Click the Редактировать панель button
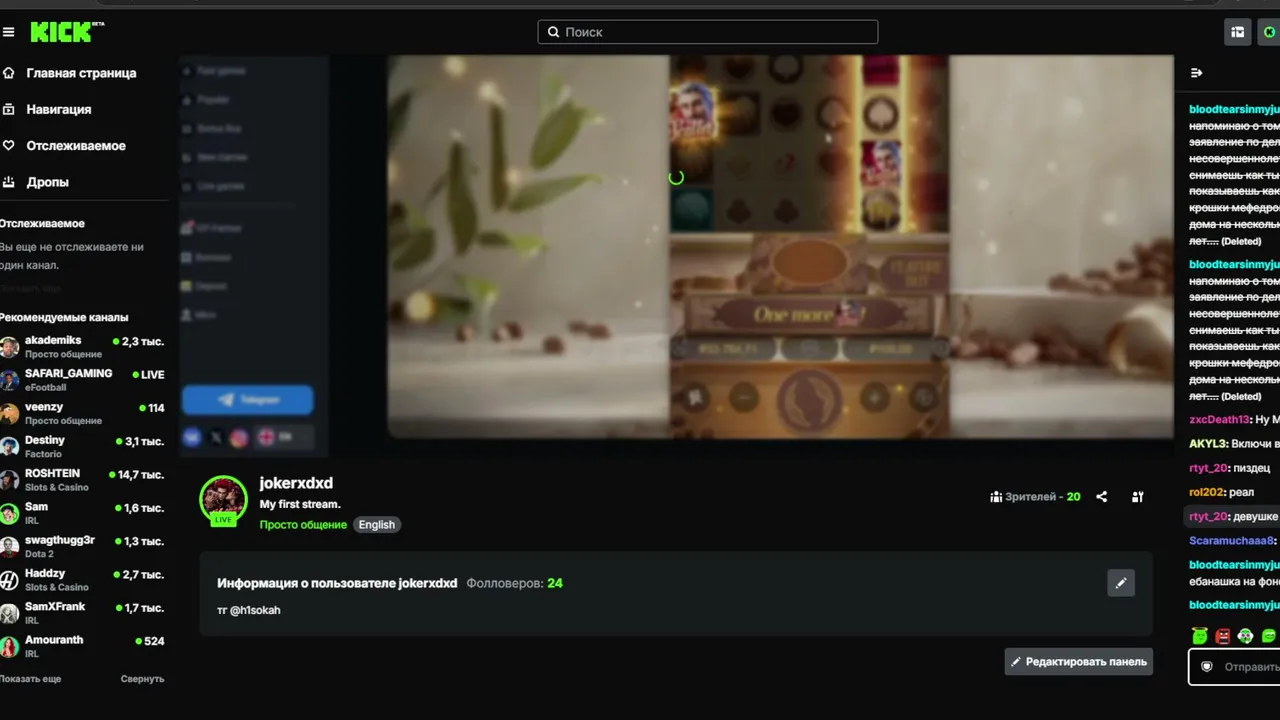Viewport: 1280px width, 720px height. pos(1079,662)
